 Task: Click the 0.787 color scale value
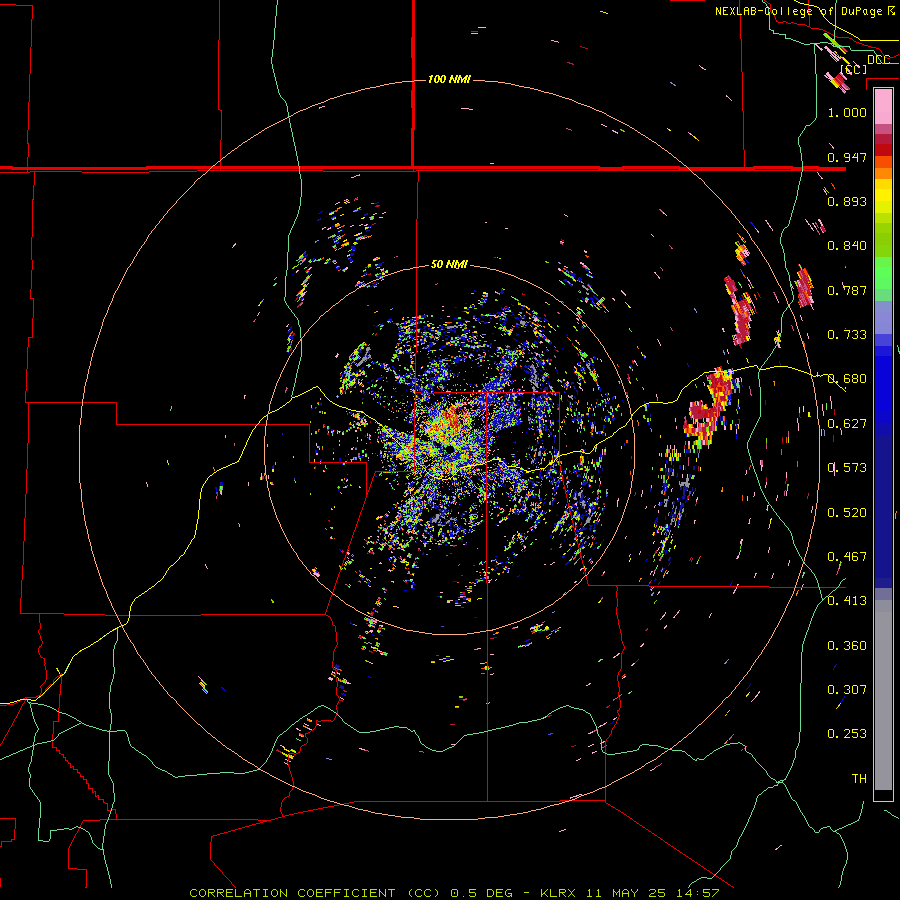[x=847, y=290]
